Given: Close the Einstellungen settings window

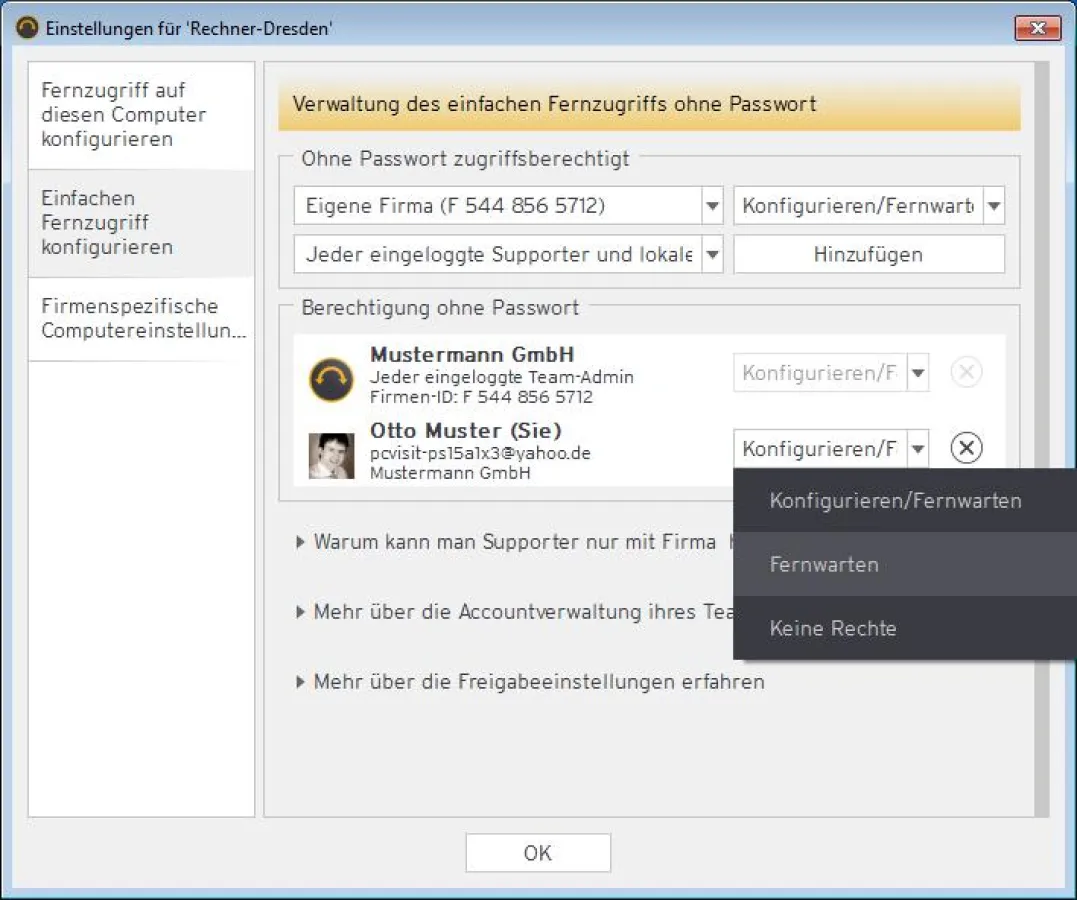Looking at the screenshot, I should click(1036, 28).
